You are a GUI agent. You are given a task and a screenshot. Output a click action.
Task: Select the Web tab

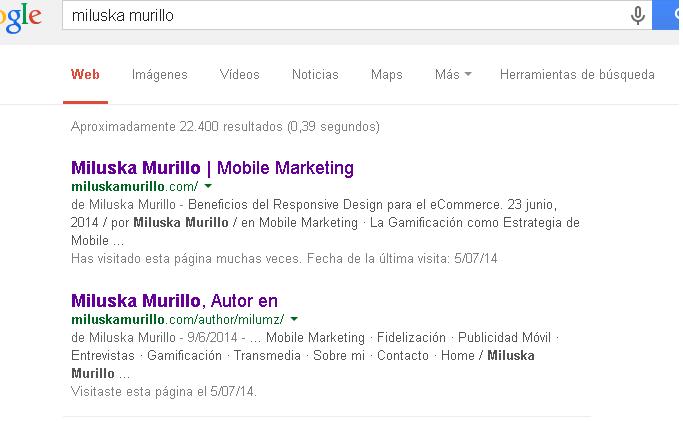point(85,74)
